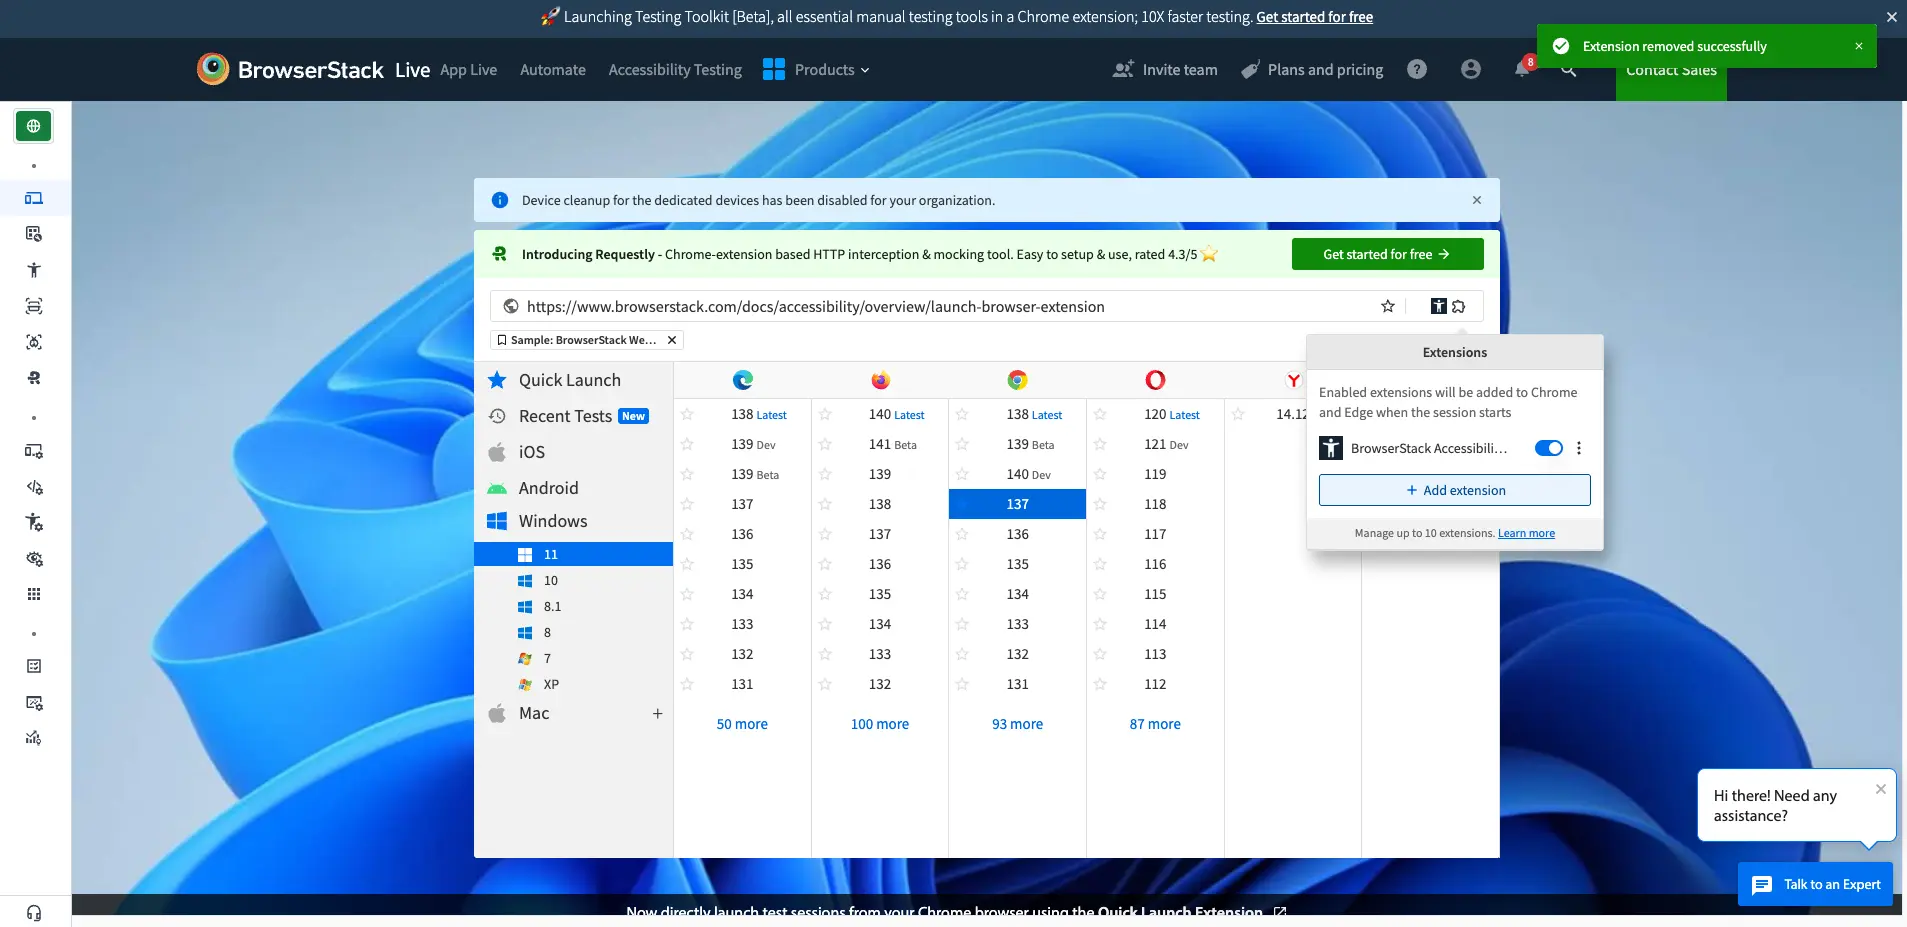Viewport: 1907px width, 927px height.
Task: Switch to Automate product tab
Action: click(x=553, y=69)
